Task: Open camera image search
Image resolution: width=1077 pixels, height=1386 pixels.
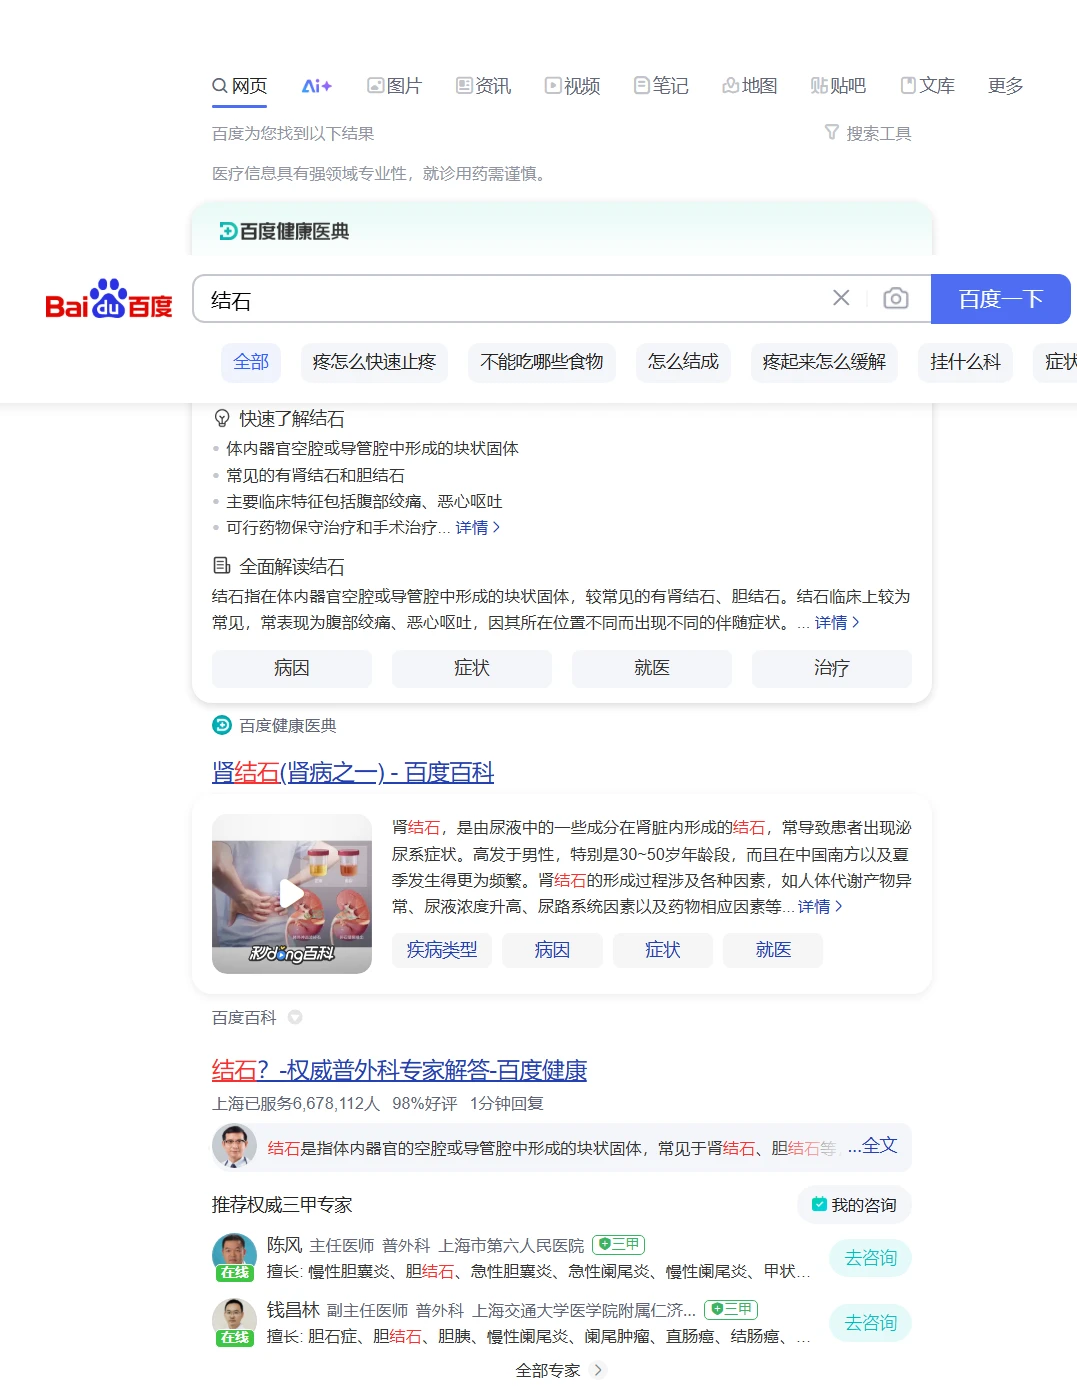Action: point(895,298)
